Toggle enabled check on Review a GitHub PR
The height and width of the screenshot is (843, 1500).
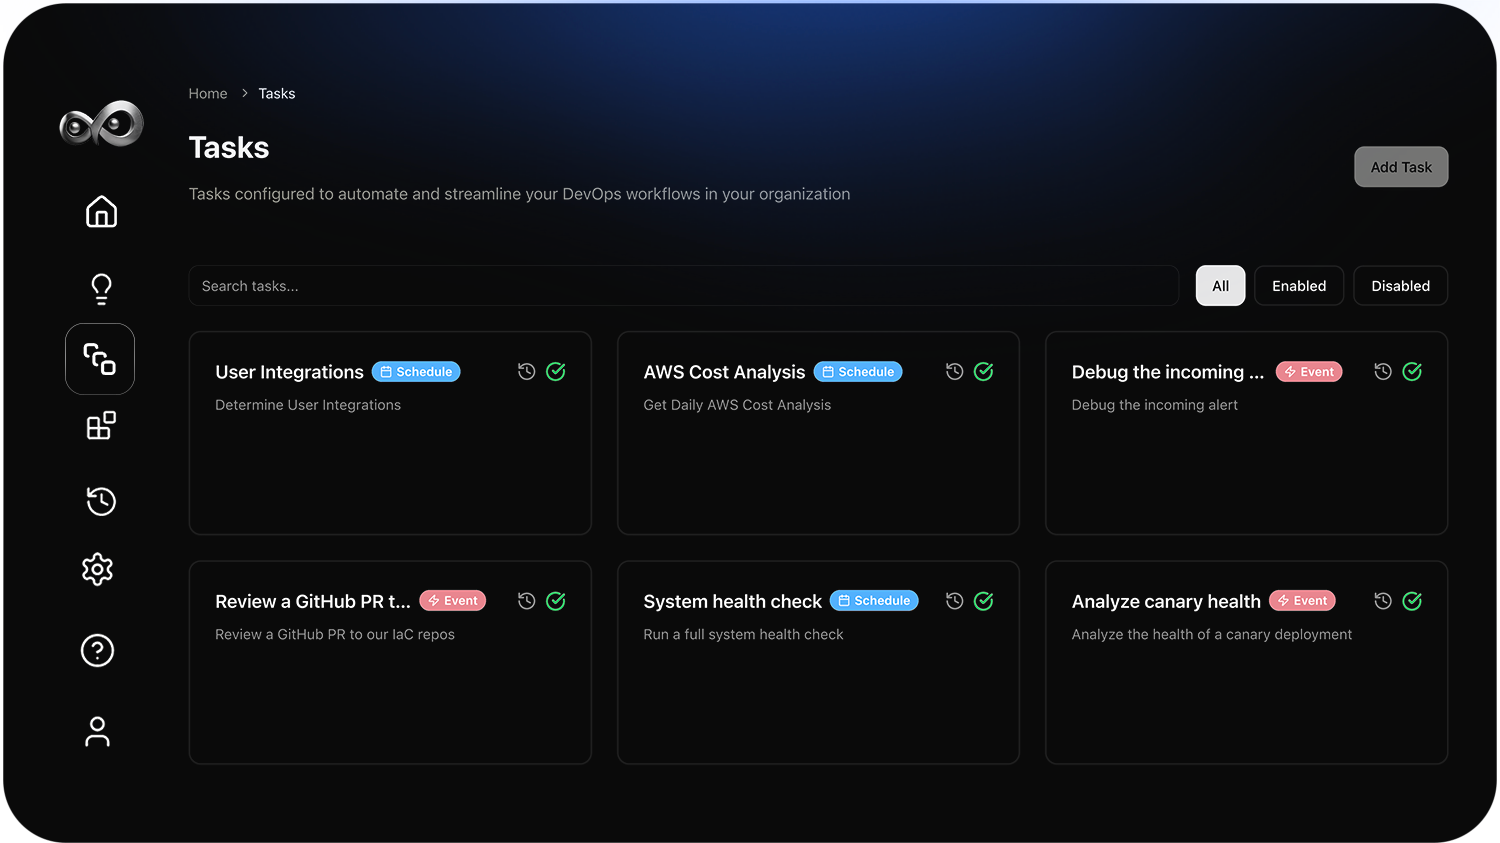556,601
